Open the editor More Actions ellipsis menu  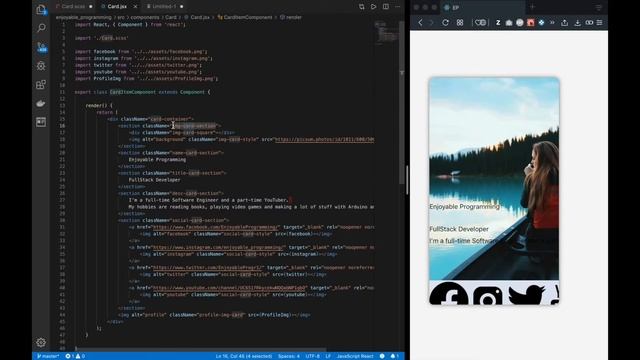coord(398,7)
